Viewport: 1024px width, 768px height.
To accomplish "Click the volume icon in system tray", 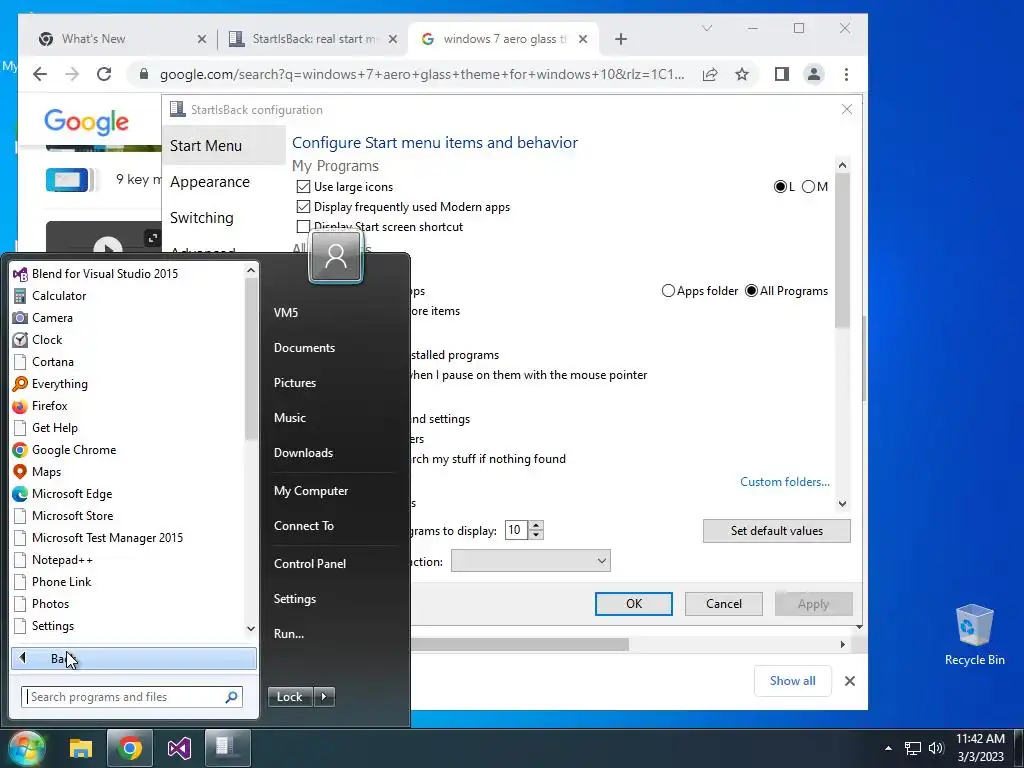I will 936,748.
